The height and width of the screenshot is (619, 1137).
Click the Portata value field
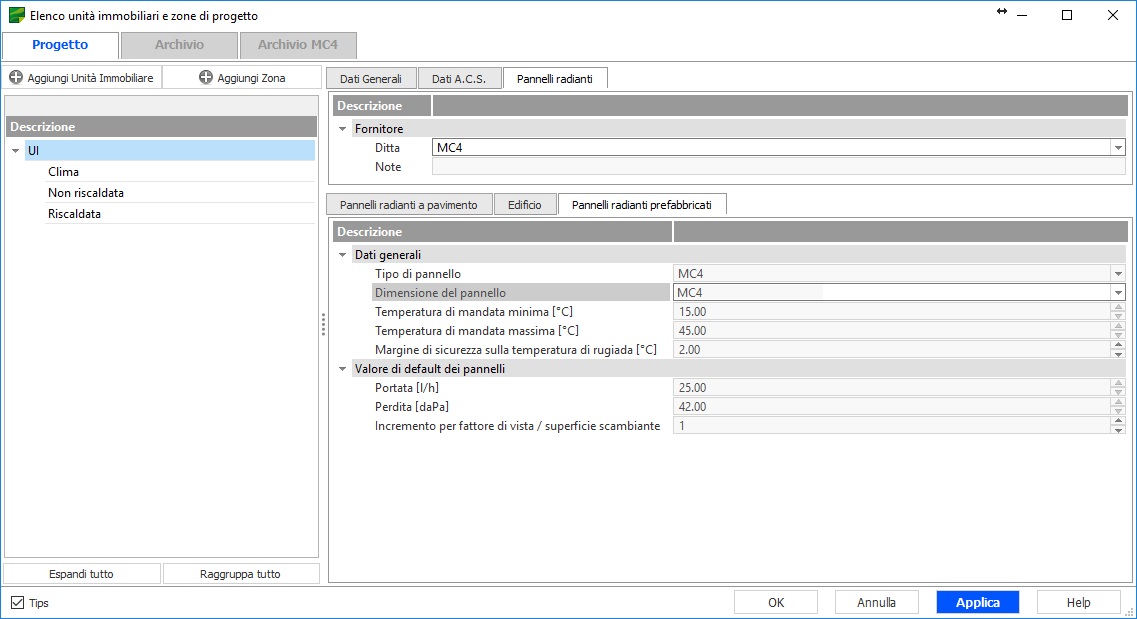tap(891, 388)
